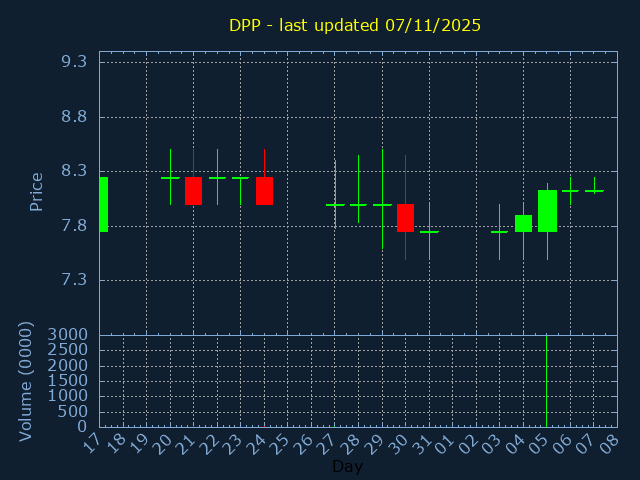The image size is (640, 480).
Task: Click the Price axis label
Action: tap(37, 191)
